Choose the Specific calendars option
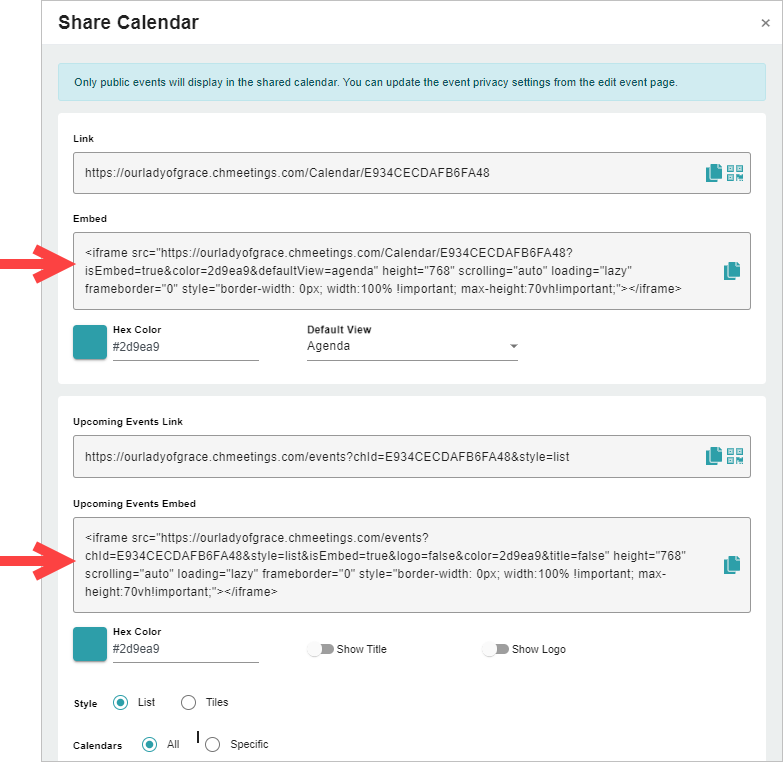The image size is (783, 762). pyautogui.click(x=212, y=745)
